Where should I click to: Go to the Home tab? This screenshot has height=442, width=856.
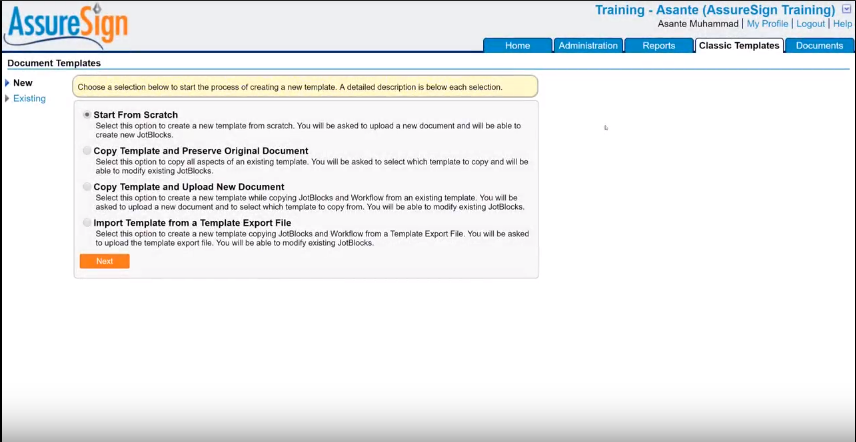[x=517, y=45]
